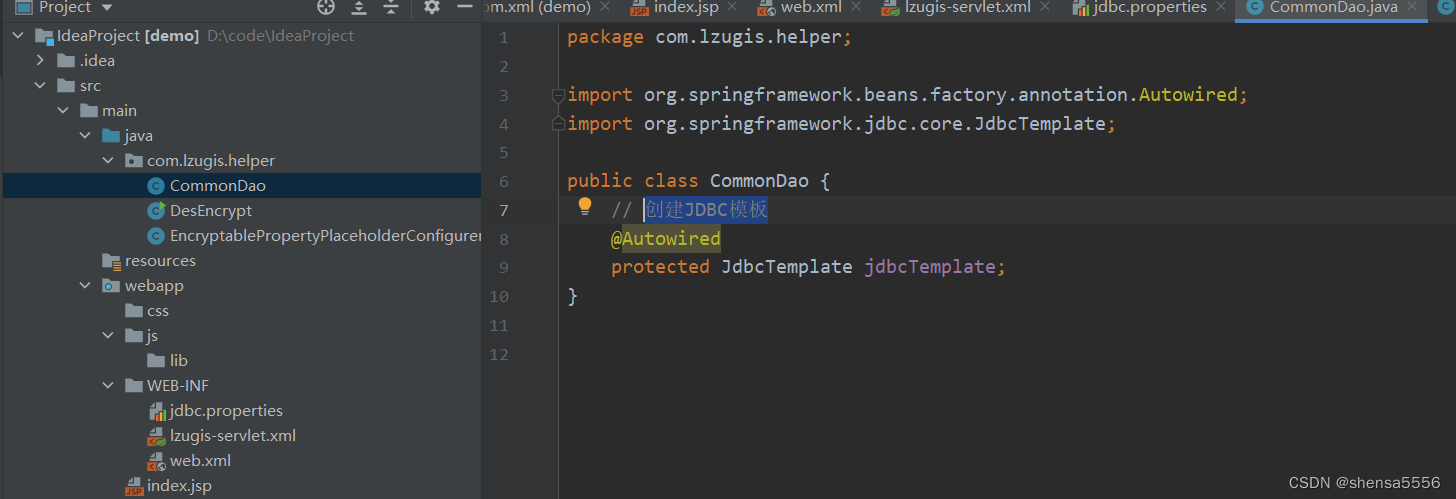Select the resources folder

241,261
